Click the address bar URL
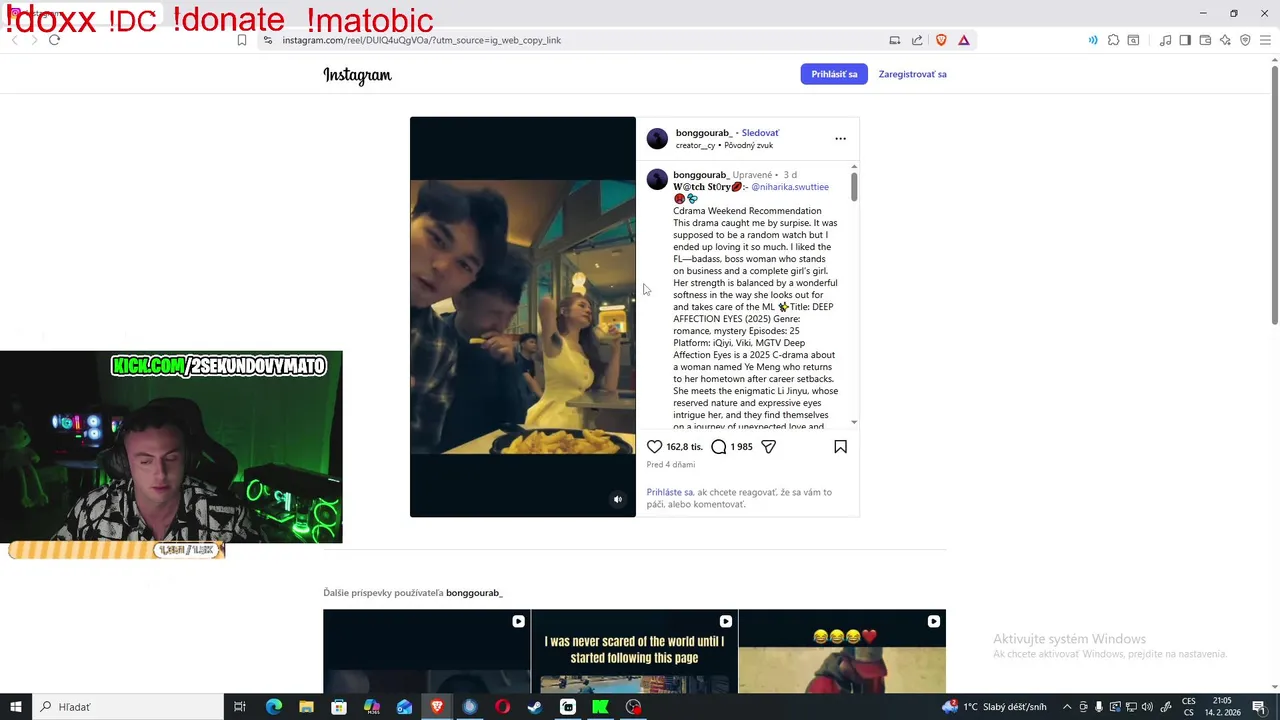The image size is (1280, 720). coord(421,40)
